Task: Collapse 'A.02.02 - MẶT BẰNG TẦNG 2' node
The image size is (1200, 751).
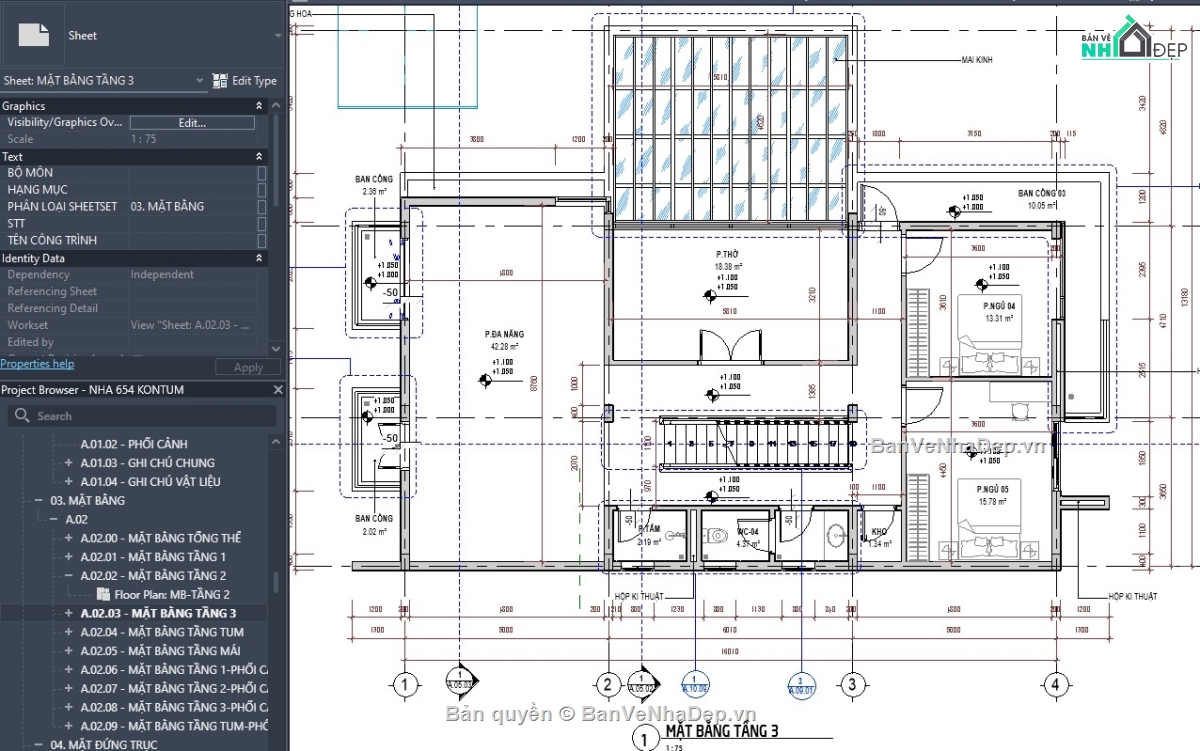Action: (x=68, y=576)
